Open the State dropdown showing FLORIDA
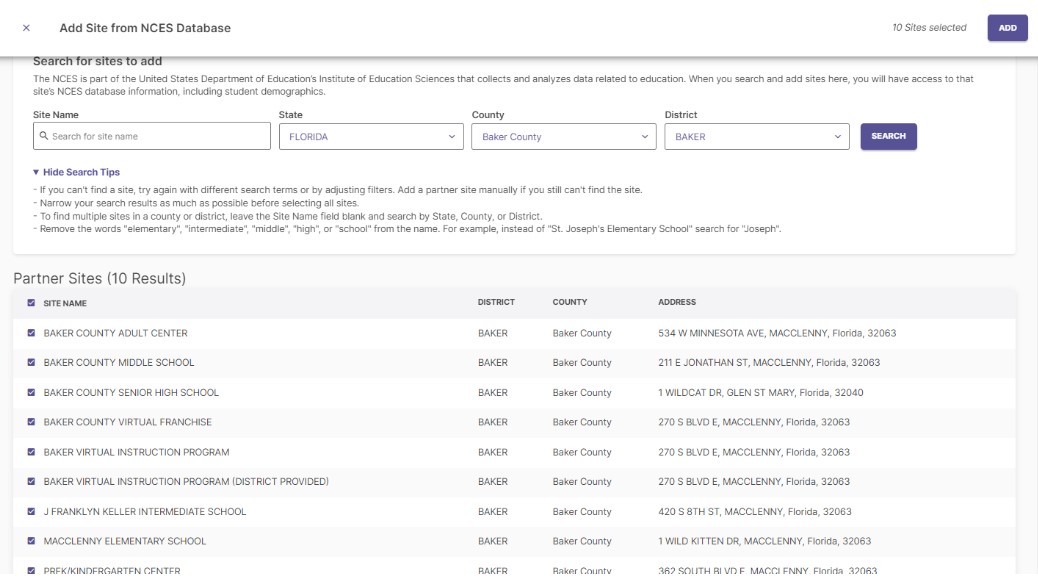The width and height of the screenshot is (1038, 587). coord(371,136)
